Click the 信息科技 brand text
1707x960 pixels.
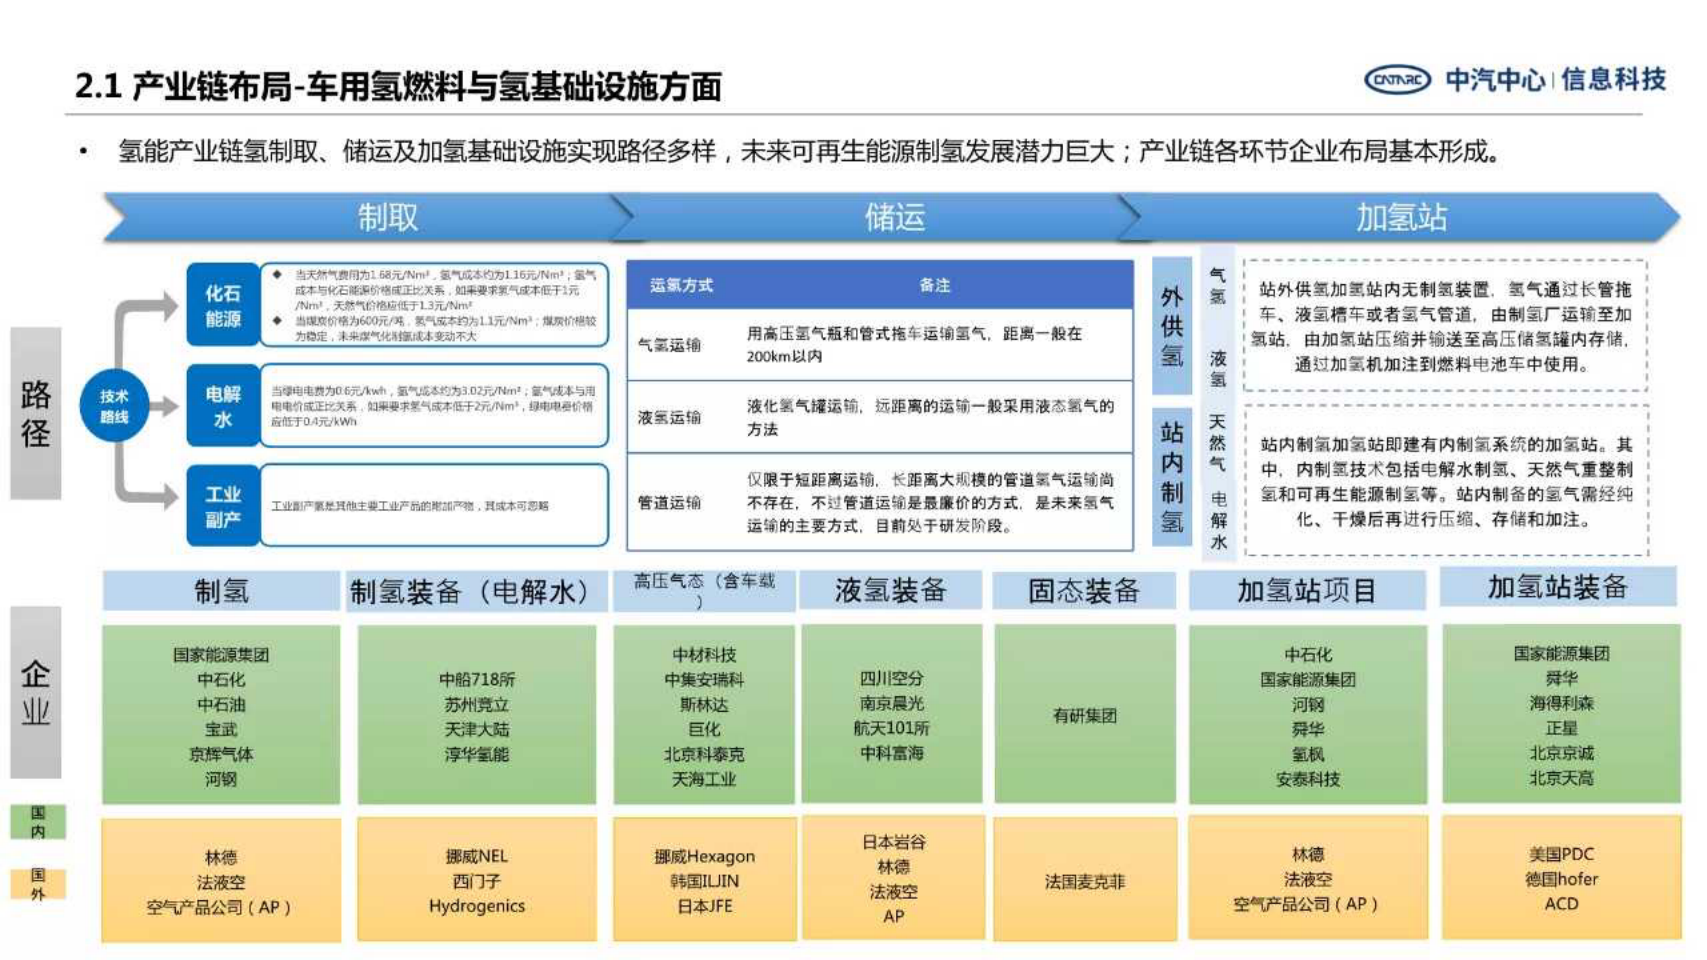tap(1613, 79)
